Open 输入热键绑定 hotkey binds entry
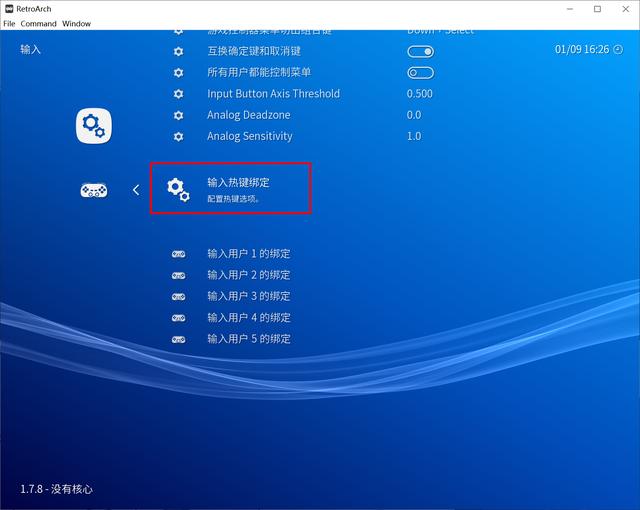Viewport: 640px width, 510px height. [231, 188]
